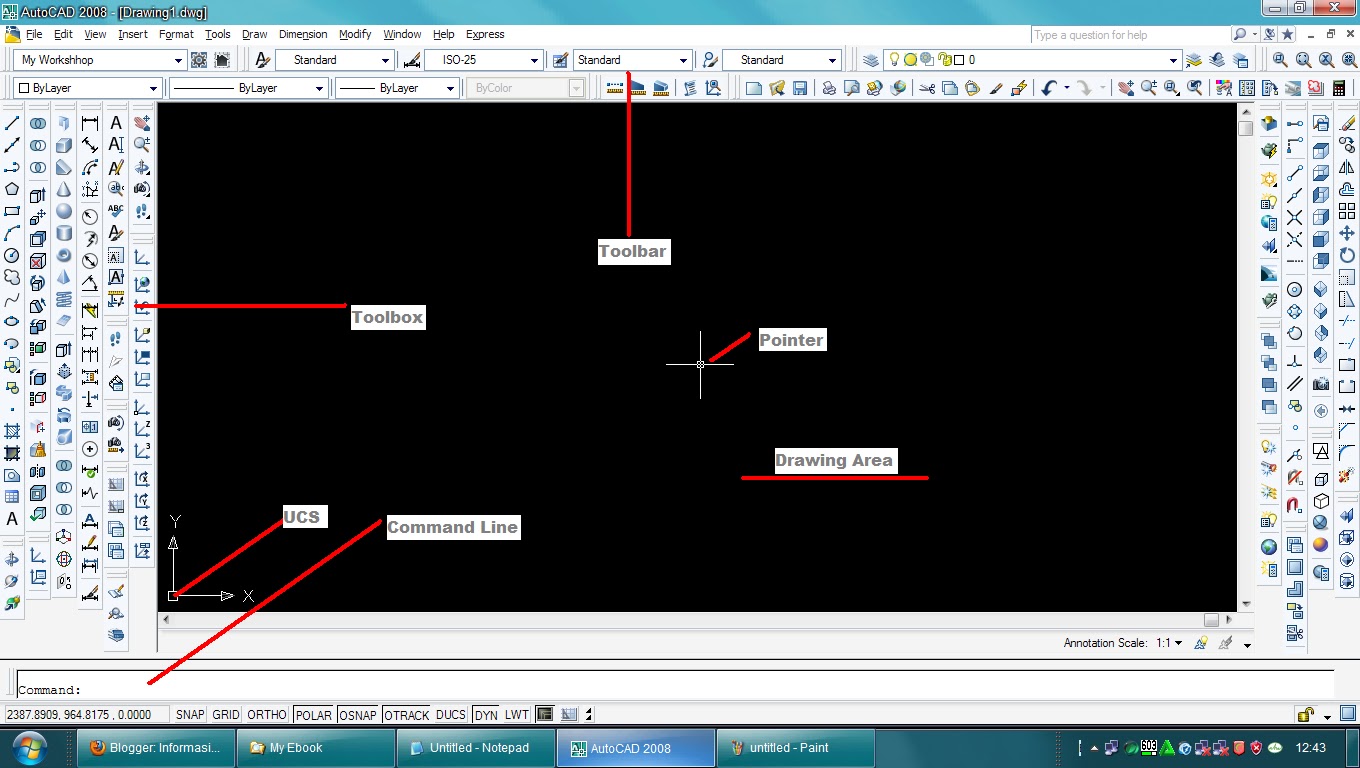Toggle the GRID display button

click(225, 714)
